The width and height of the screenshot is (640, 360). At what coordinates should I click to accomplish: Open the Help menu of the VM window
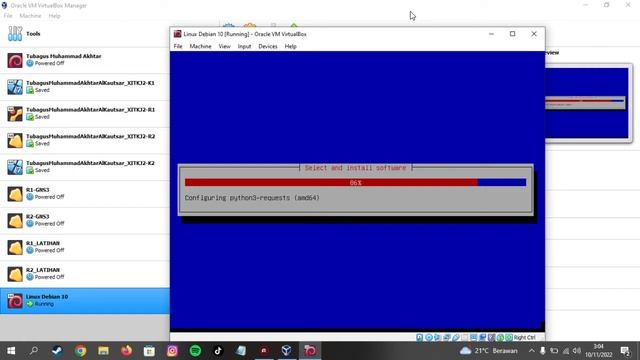291,46
